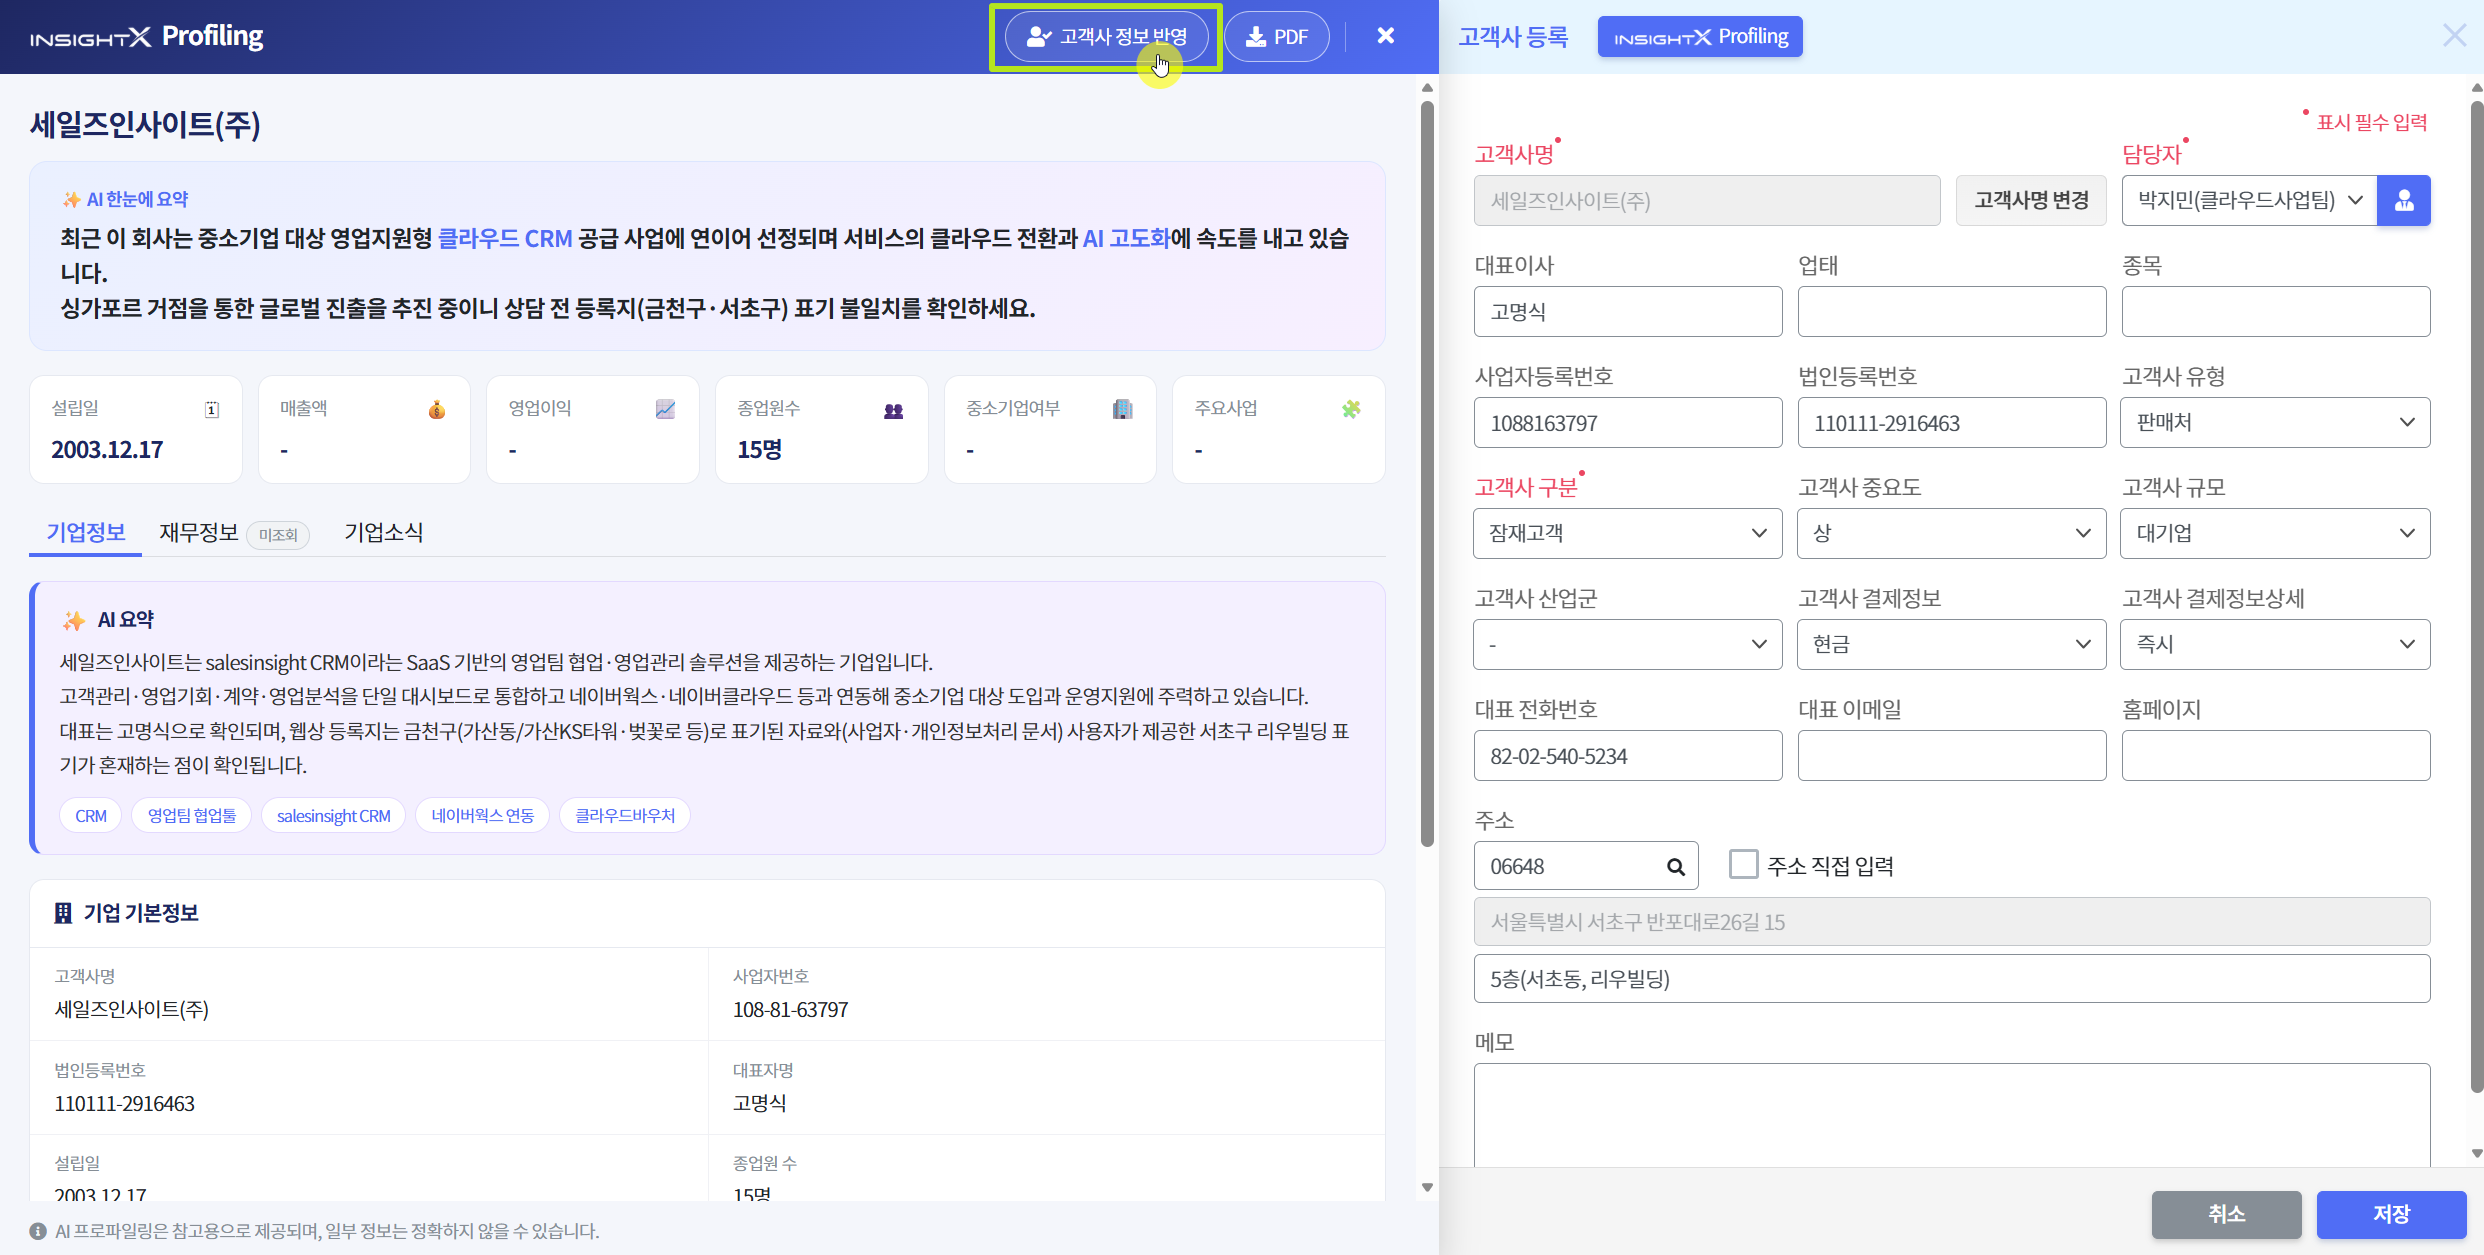Click the info icon in the footer notice
Screen dimensions: 2484x1255
38,1231
